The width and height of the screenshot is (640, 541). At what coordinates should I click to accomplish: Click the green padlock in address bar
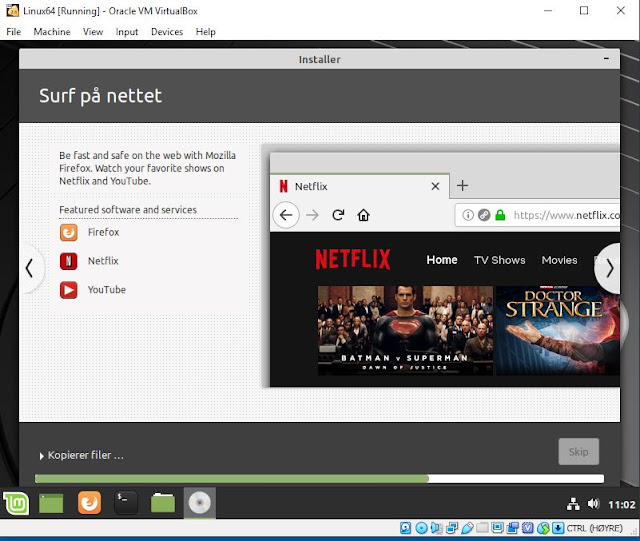(500, 215)
